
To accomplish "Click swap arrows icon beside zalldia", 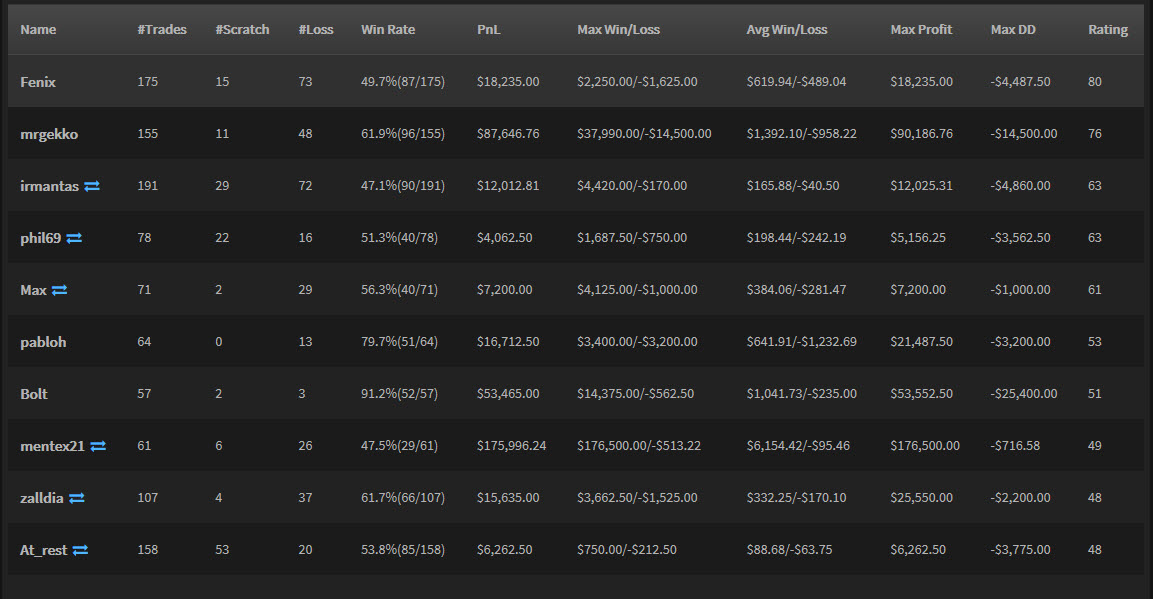I will pos(76,498).
